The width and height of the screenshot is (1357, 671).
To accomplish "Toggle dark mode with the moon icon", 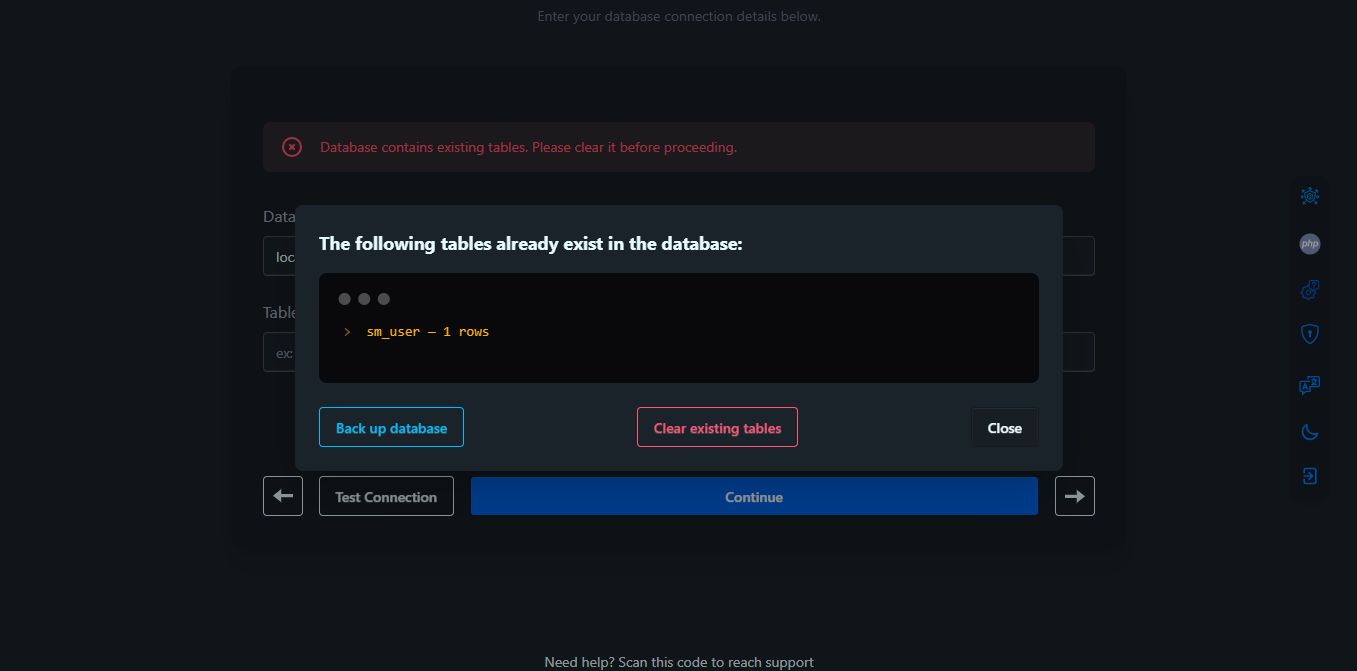I will click(1309, 432).
